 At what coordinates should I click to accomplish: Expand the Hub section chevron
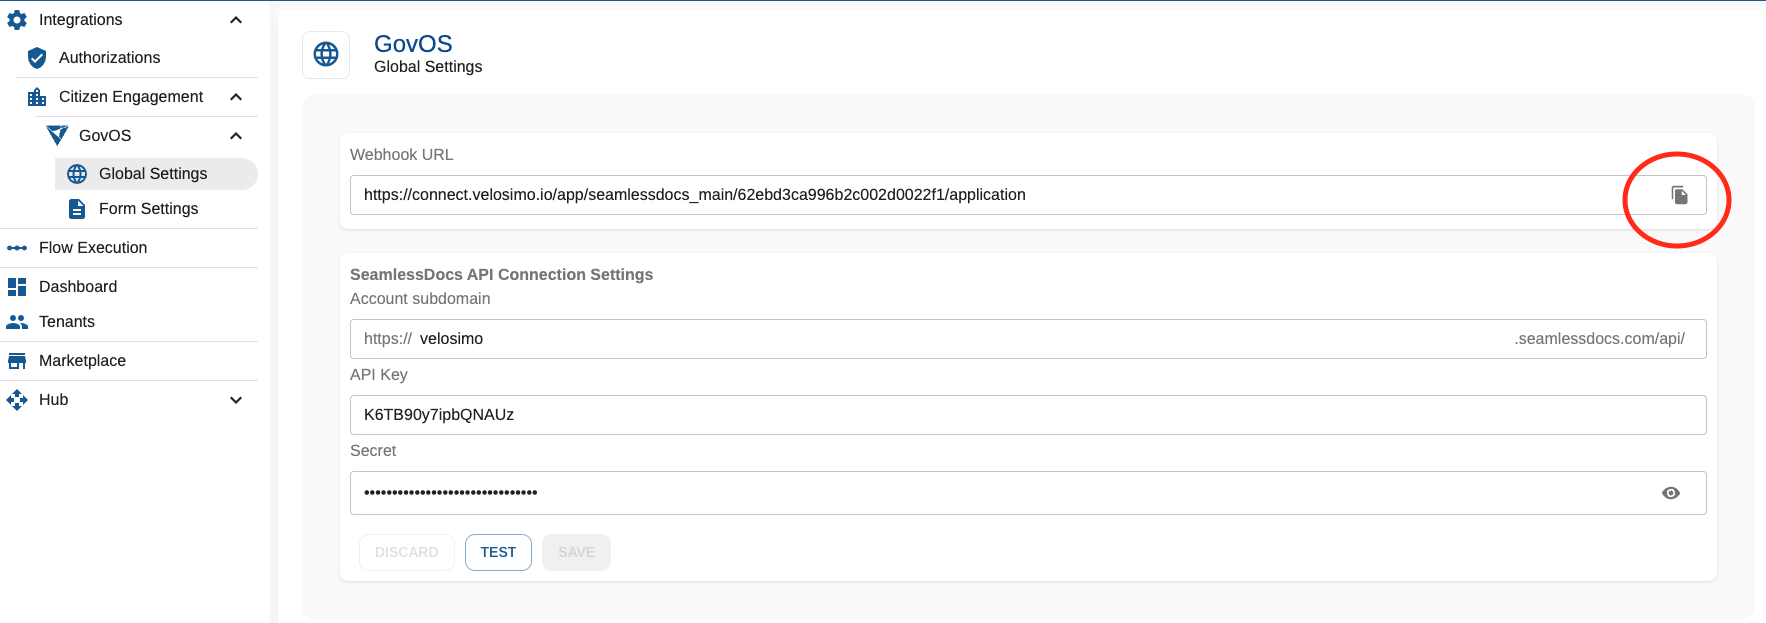[x=236, y=400]
